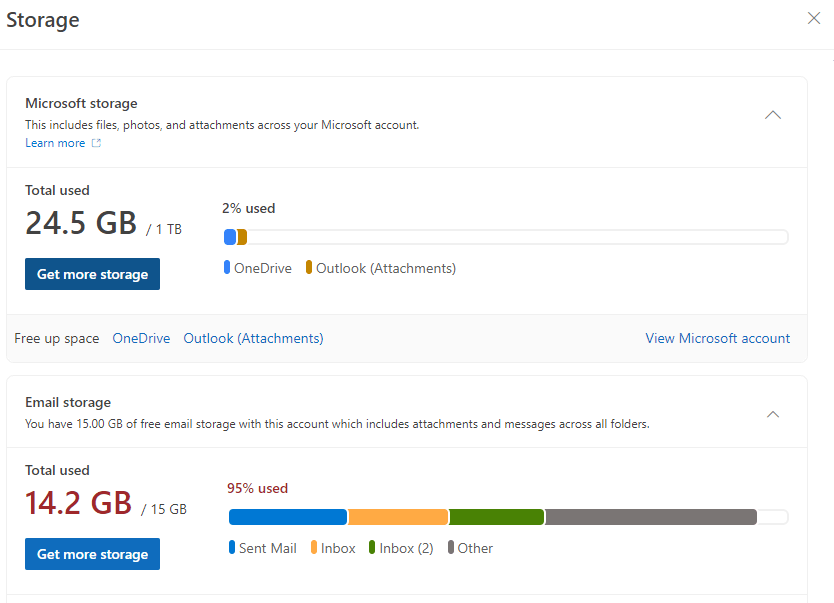Open the Learn more link
The image size is (834, 603).
[55, 143]
